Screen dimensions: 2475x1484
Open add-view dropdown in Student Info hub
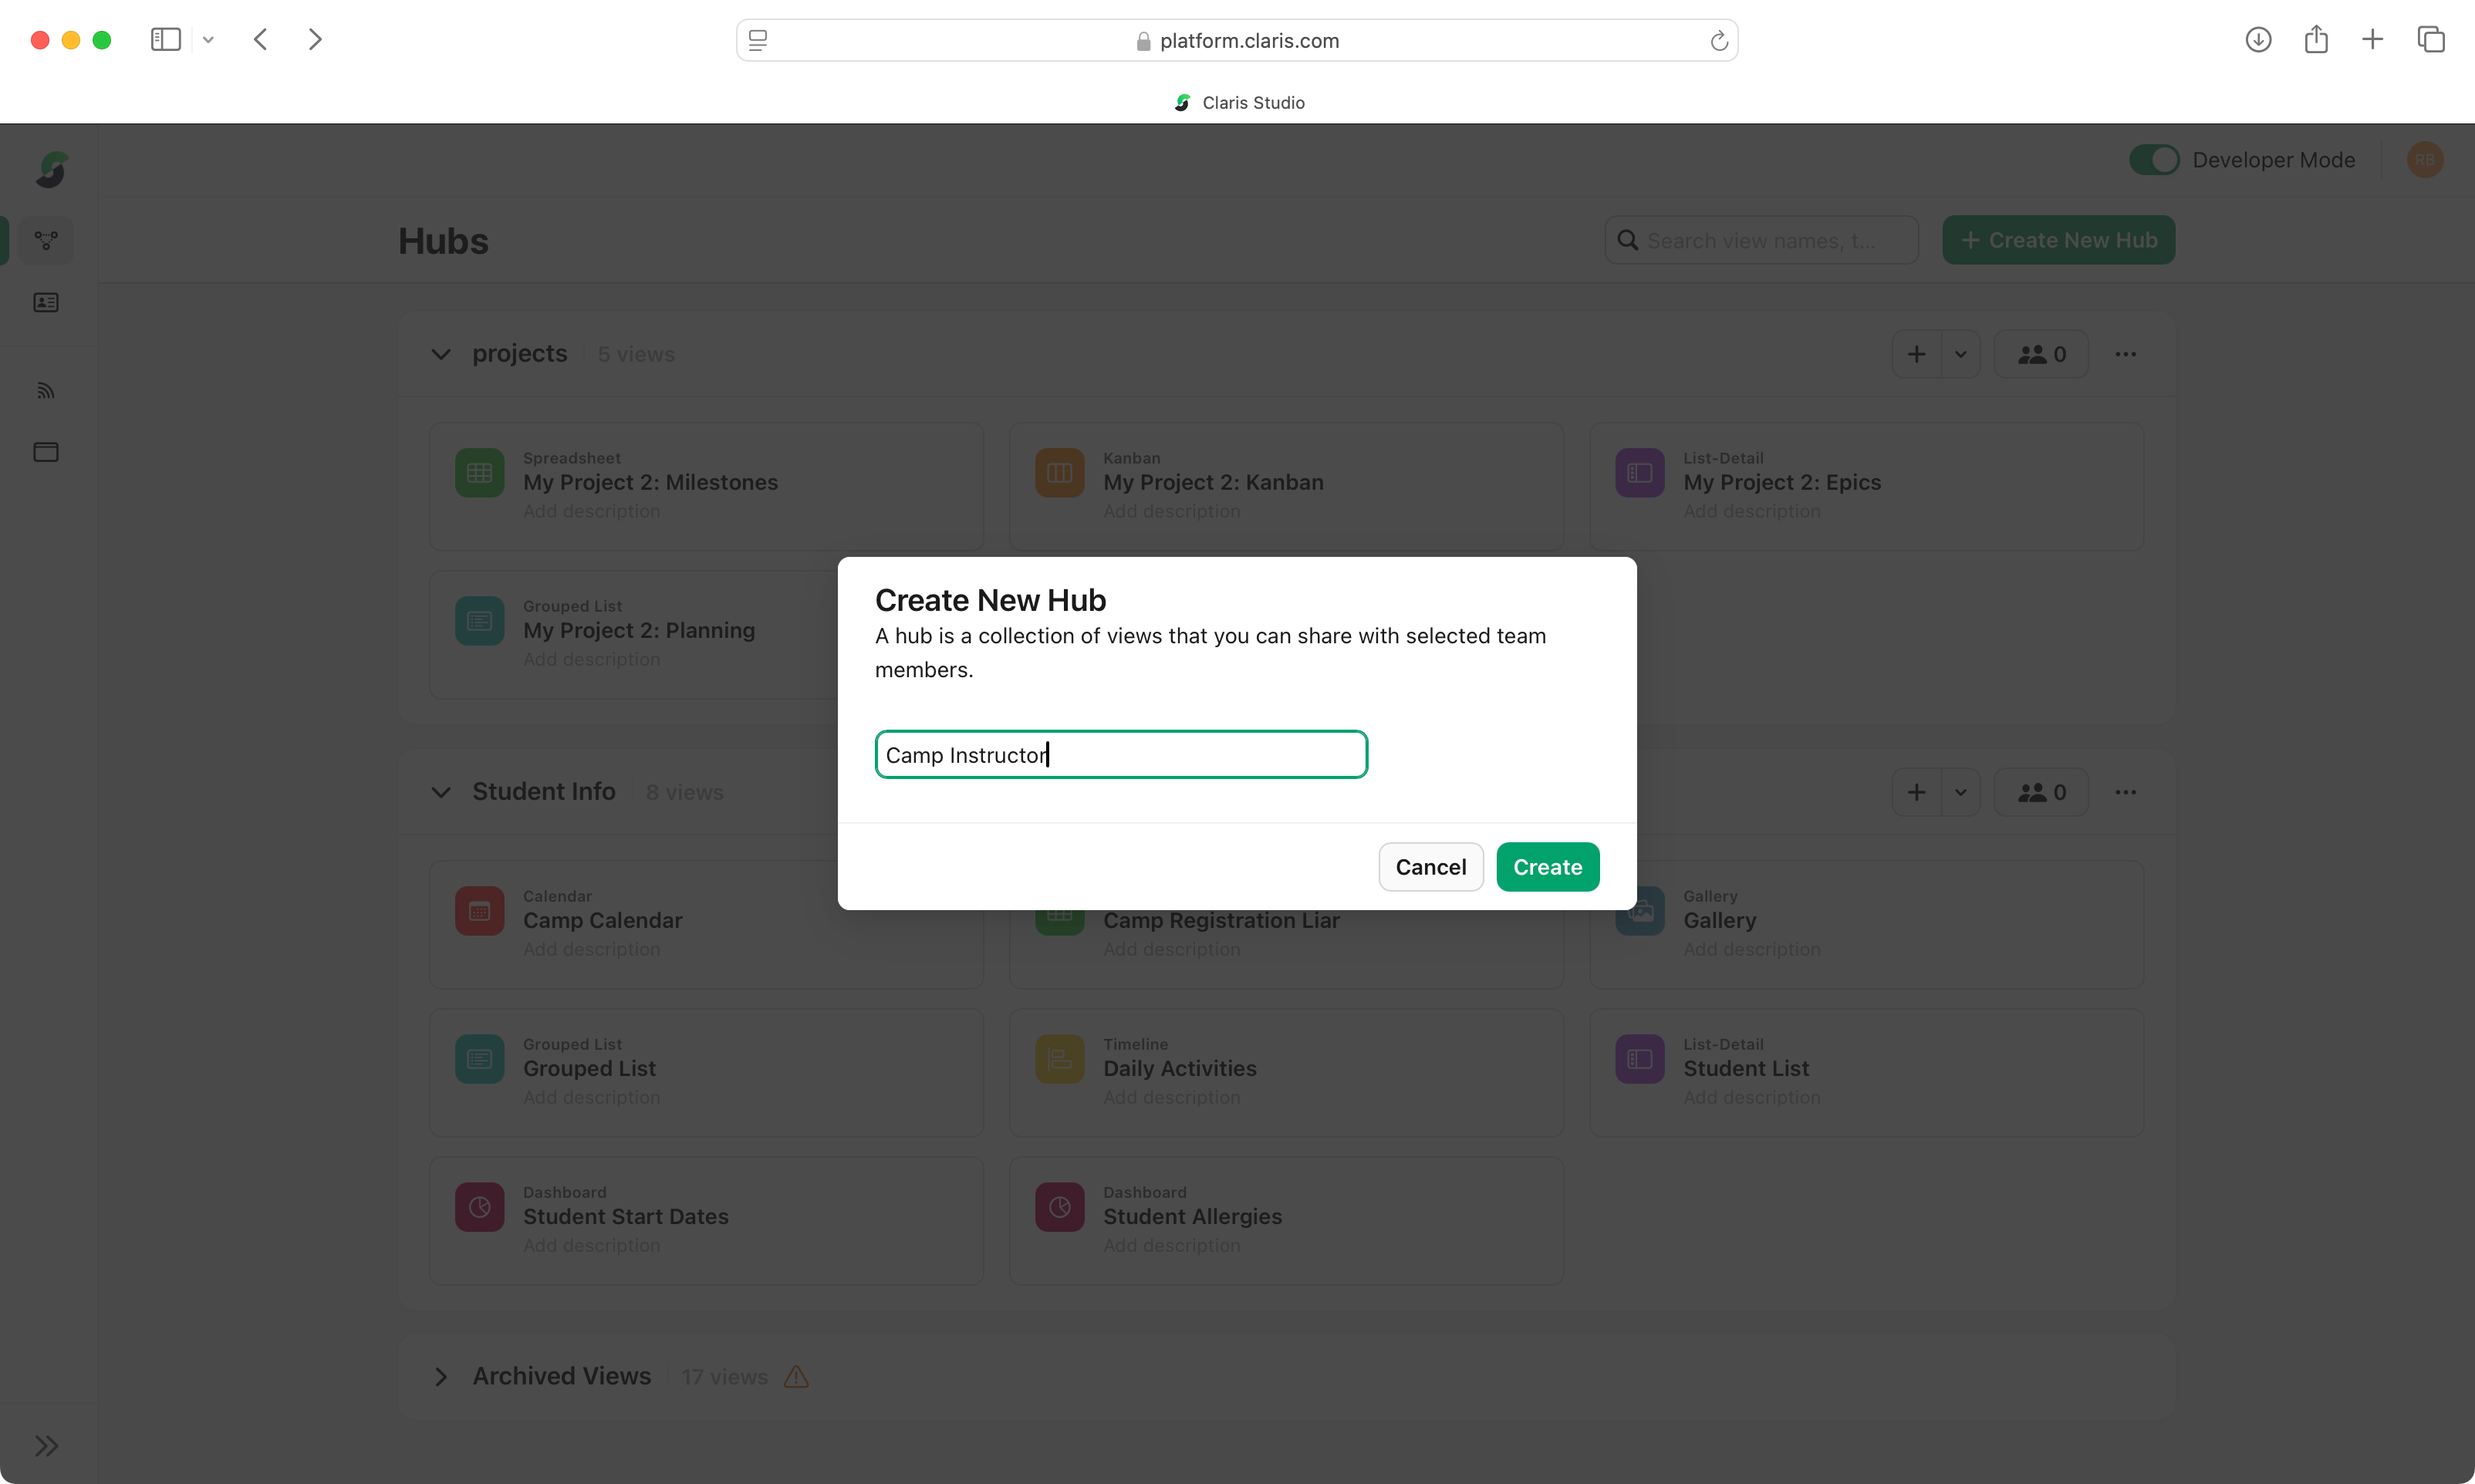pyautogui.click(x=1960, y=792)
